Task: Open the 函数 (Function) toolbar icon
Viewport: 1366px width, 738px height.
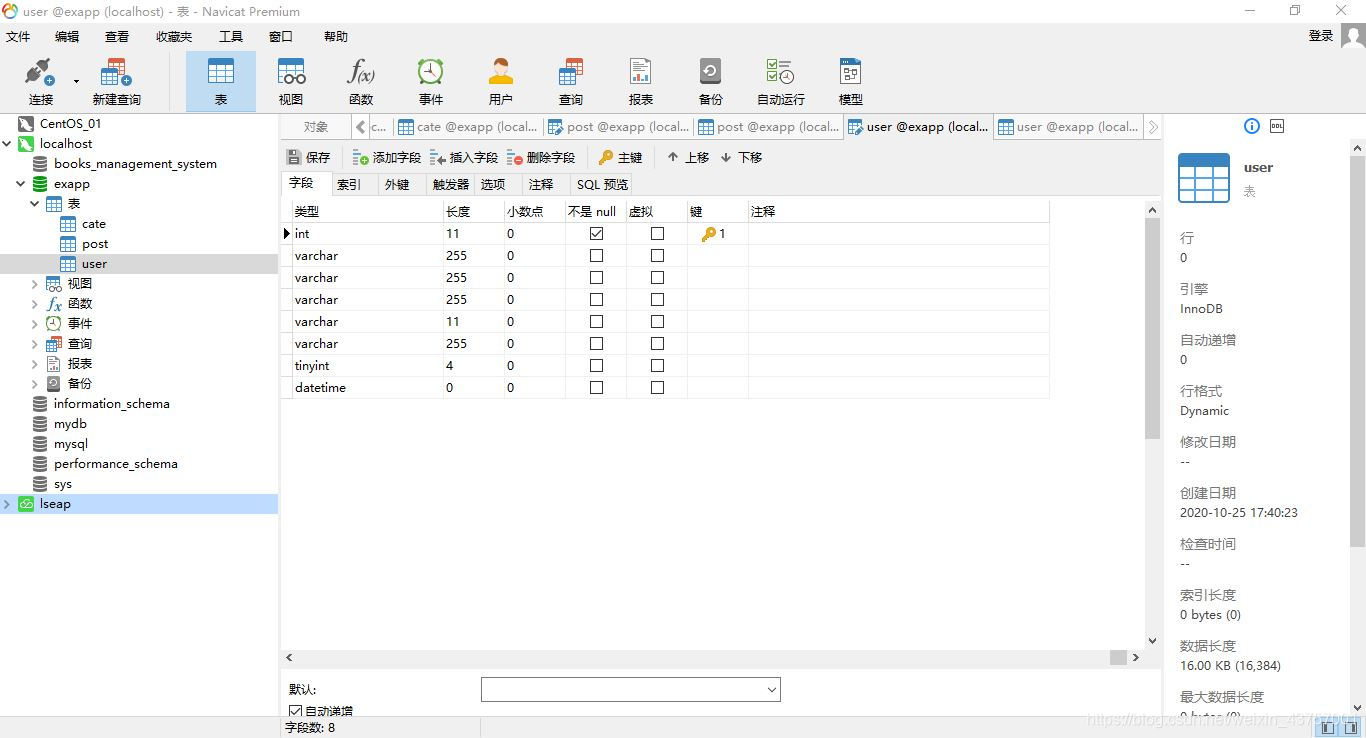Action: click(361, 81)
